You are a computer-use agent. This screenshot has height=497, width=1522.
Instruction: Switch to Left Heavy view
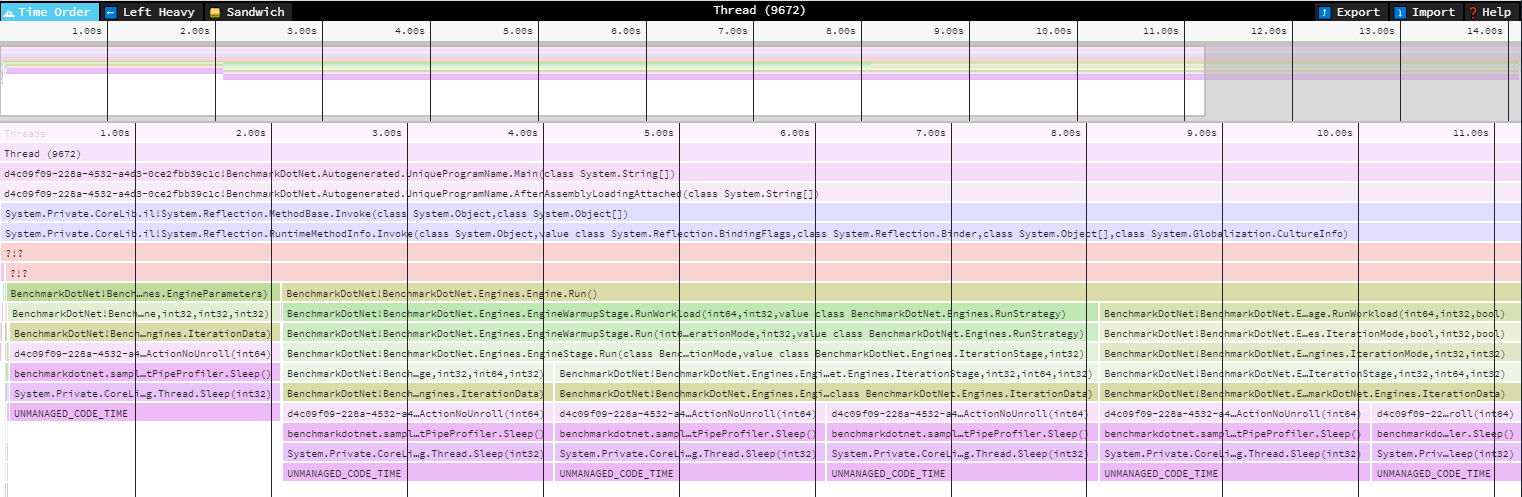(x=152, y=12)
